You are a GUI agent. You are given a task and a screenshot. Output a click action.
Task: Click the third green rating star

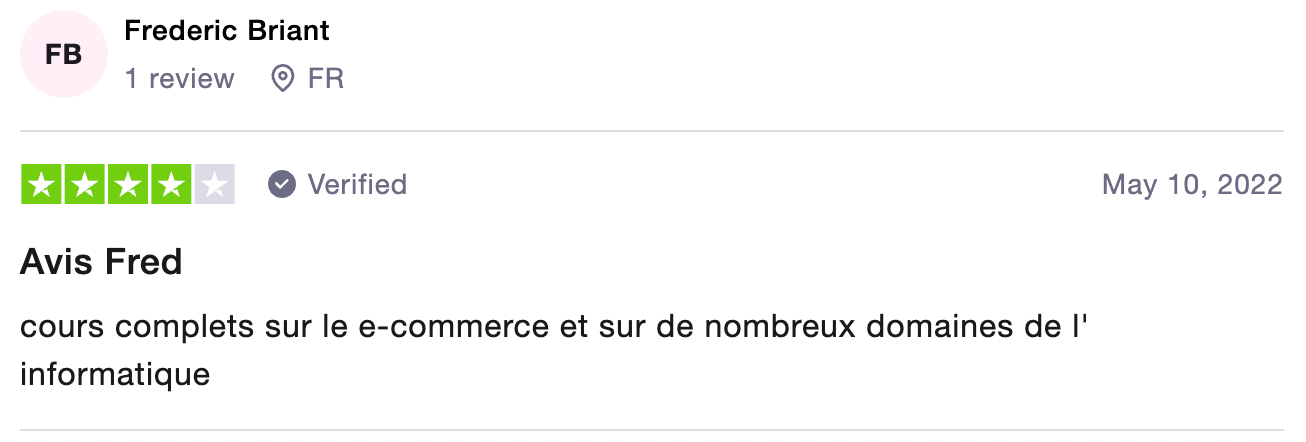[128, 185]
